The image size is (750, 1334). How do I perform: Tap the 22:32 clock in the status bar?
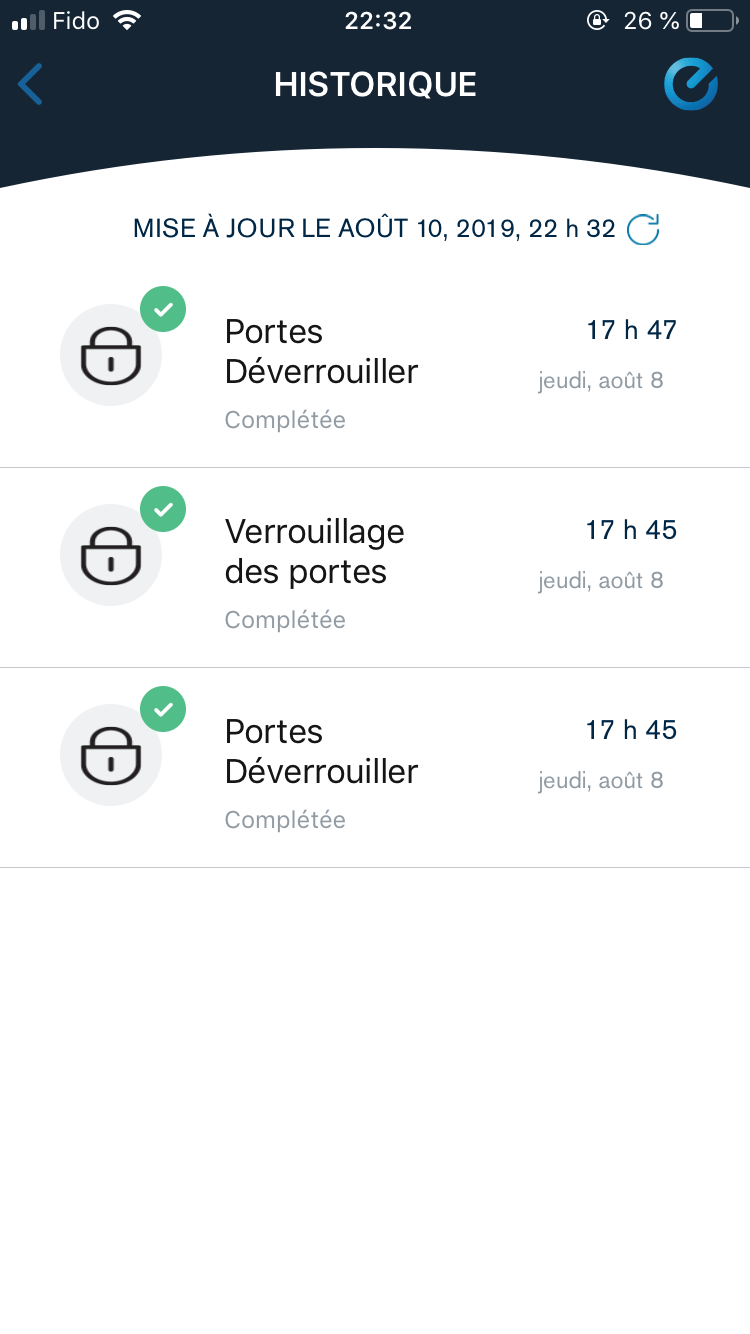378,21
